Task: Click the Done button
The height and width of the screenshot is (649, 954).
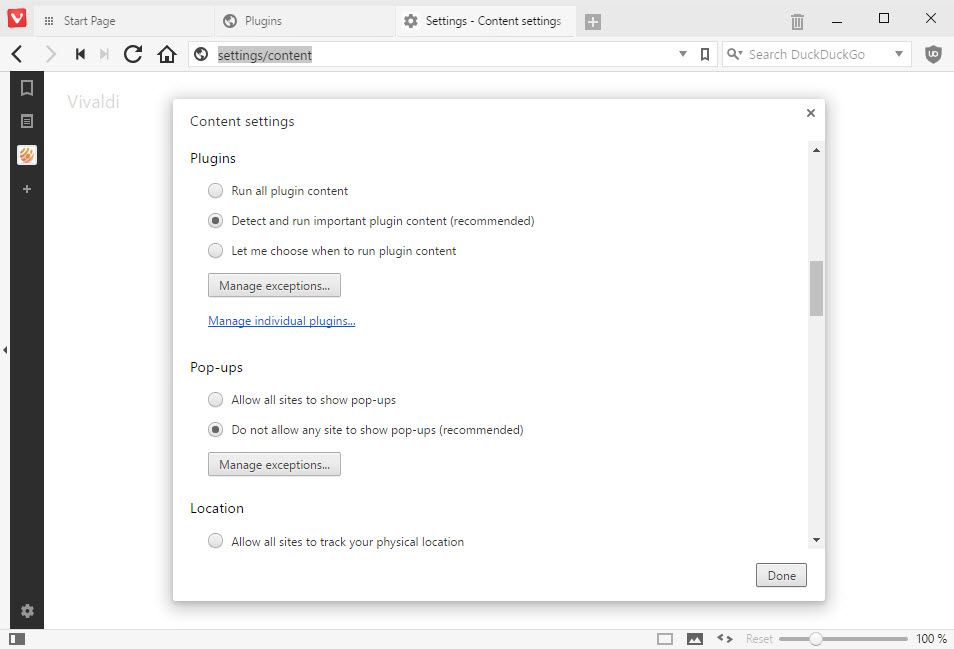Action: tap(781, 575)
